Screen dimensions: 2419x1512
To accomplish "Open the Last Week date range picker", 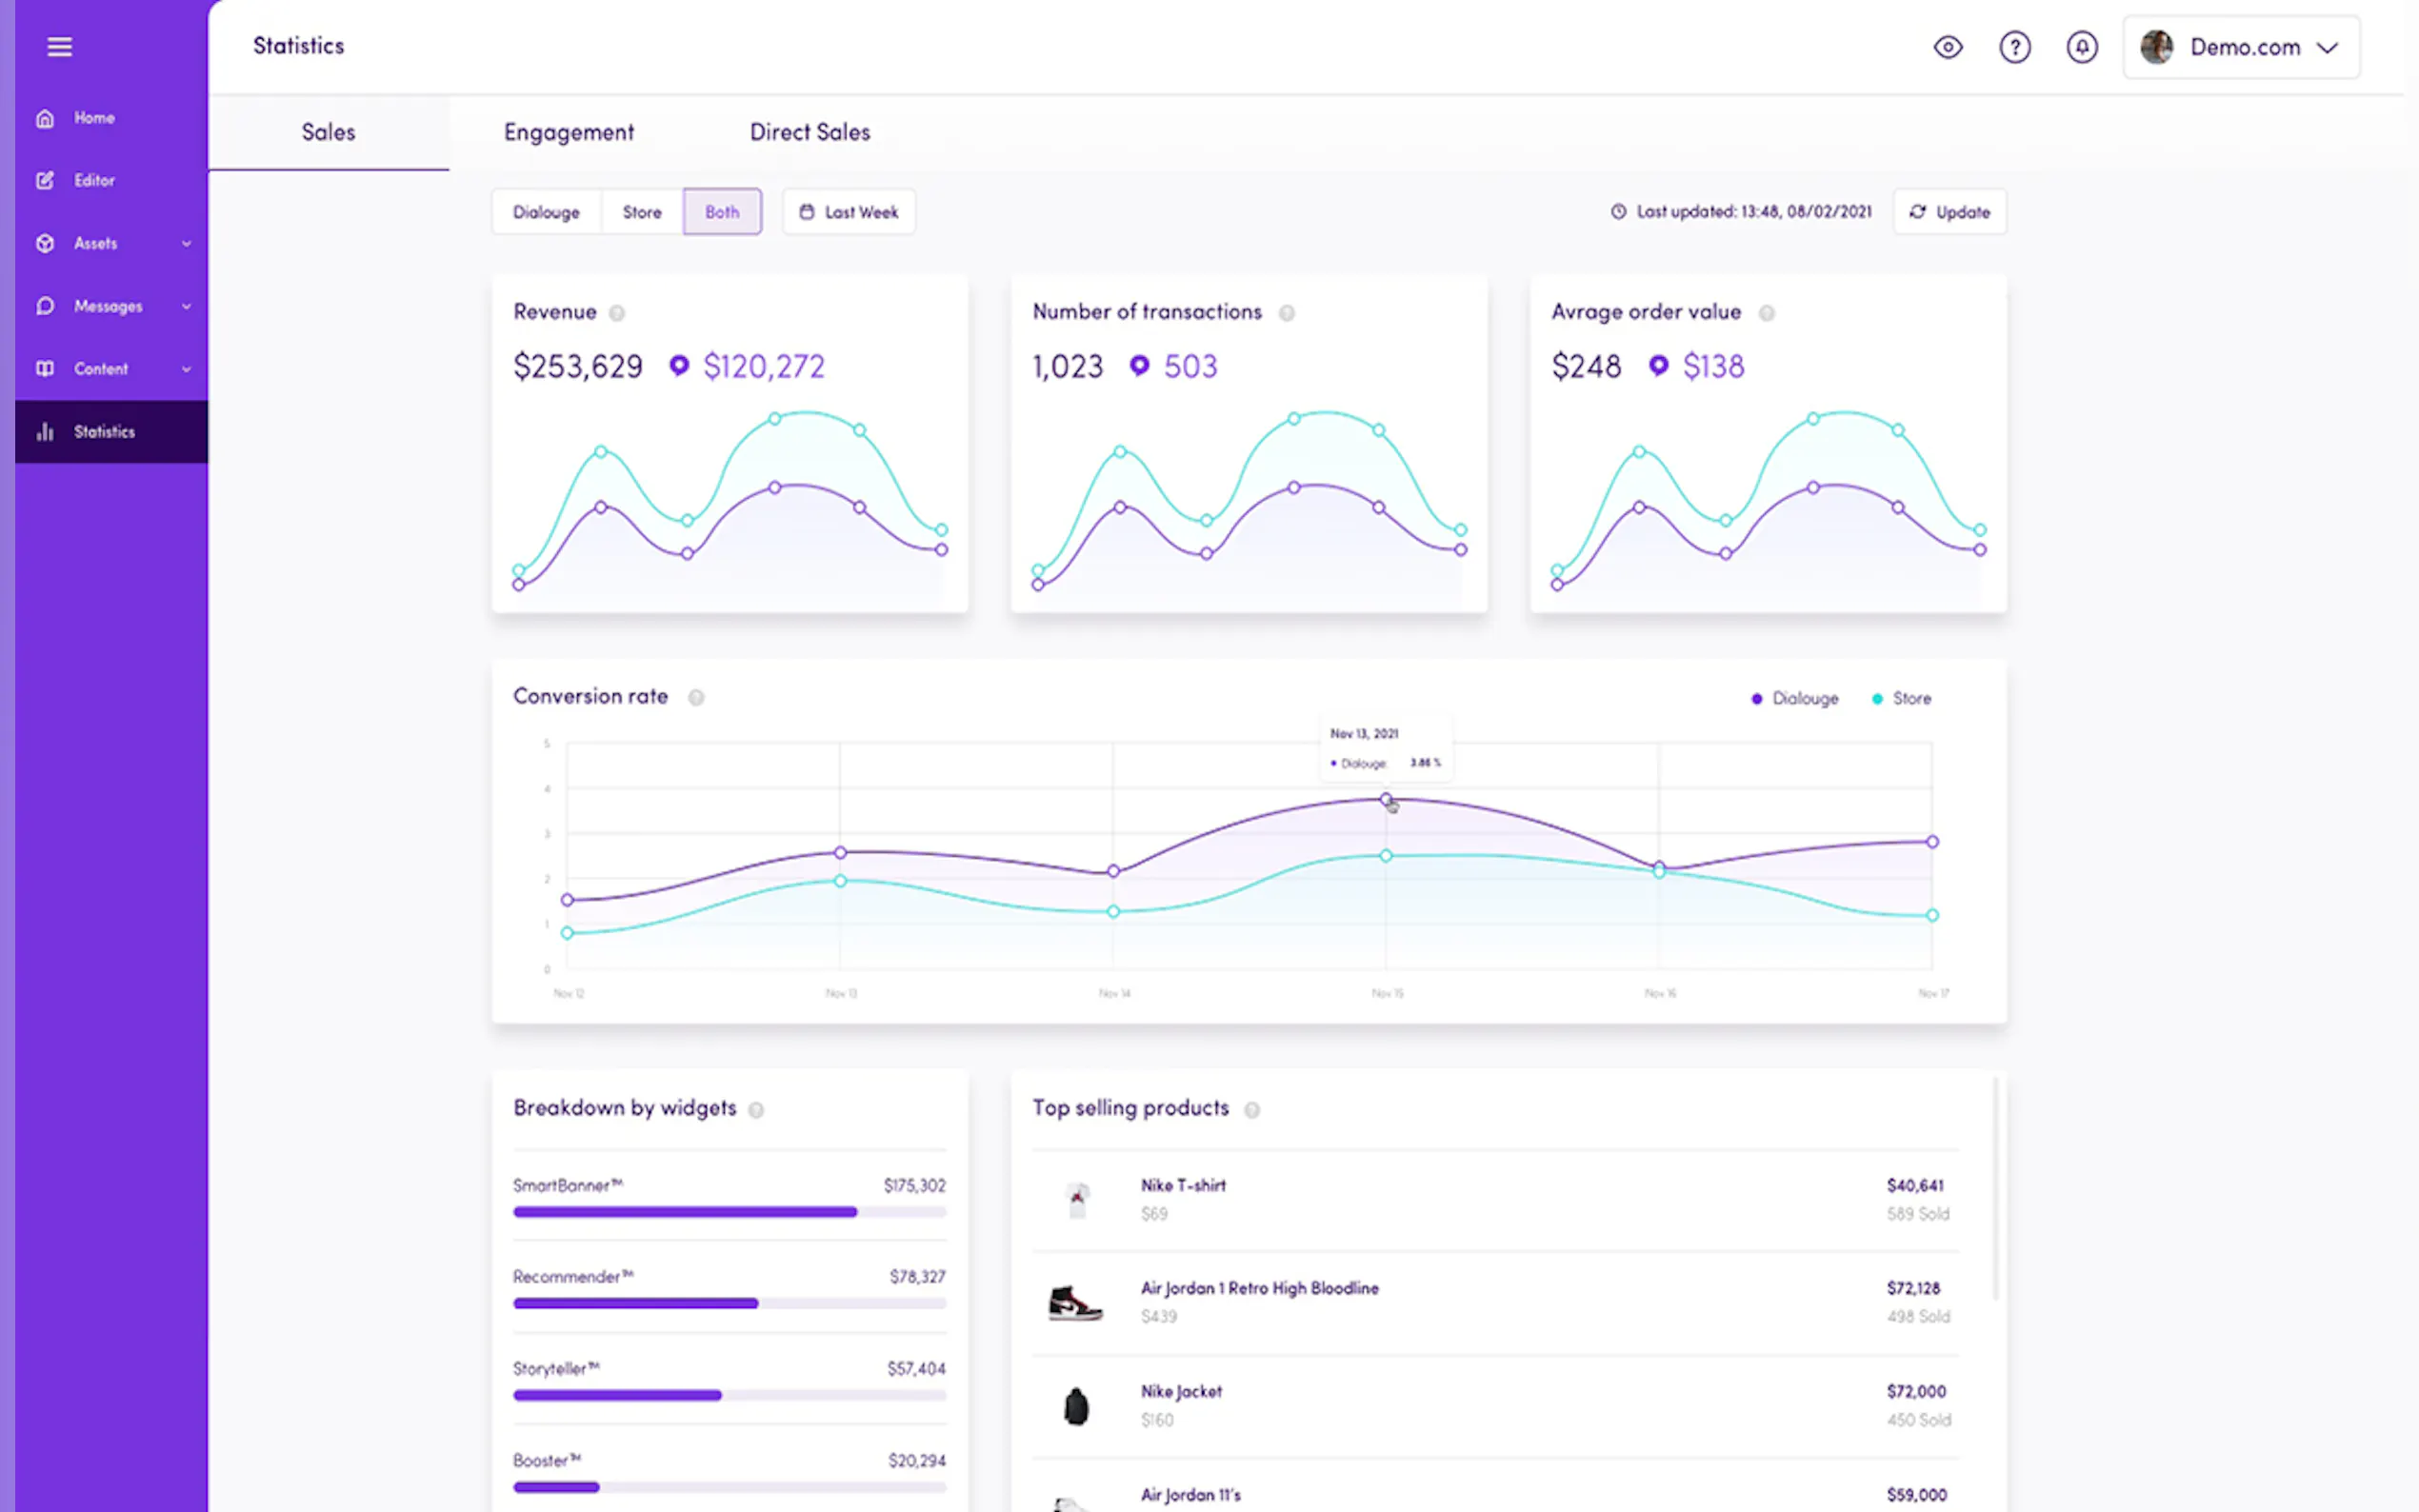I will pyautogui.click(x=848, y=212).
